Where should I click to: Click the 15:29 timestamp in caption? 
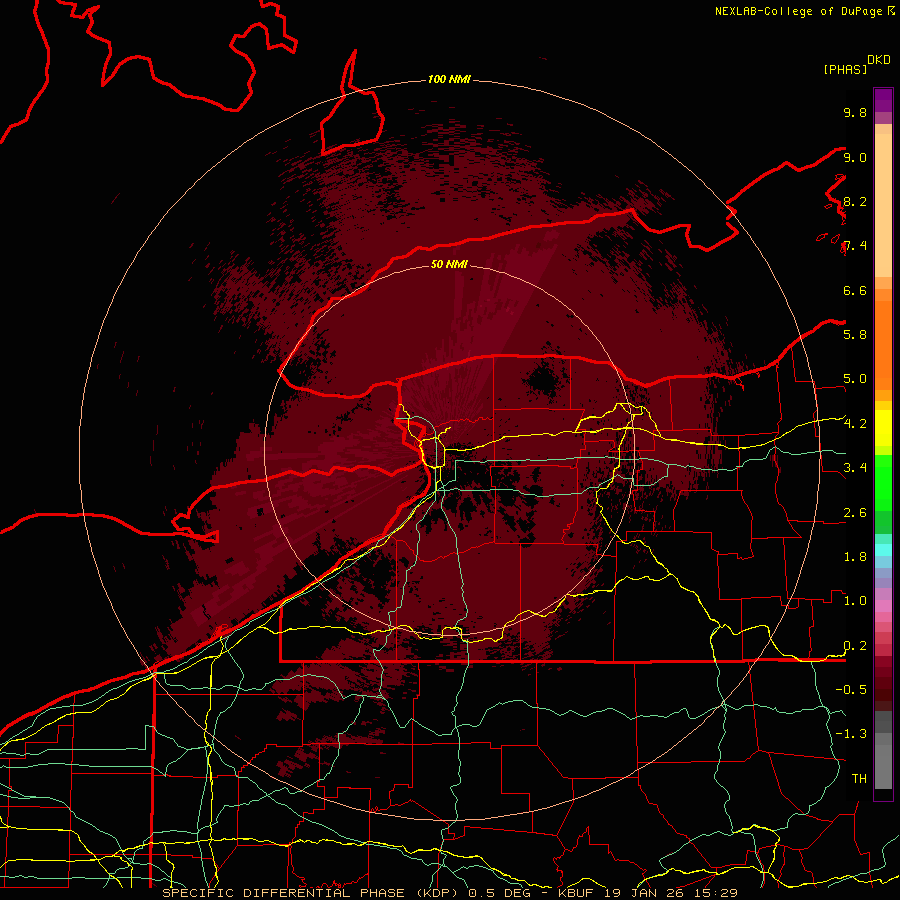(x=715, y=893)
